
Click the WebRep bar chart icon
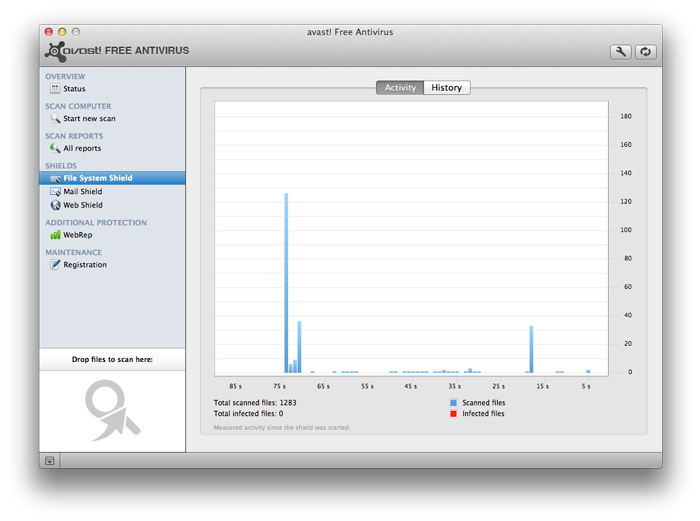(x=55, y=235)
